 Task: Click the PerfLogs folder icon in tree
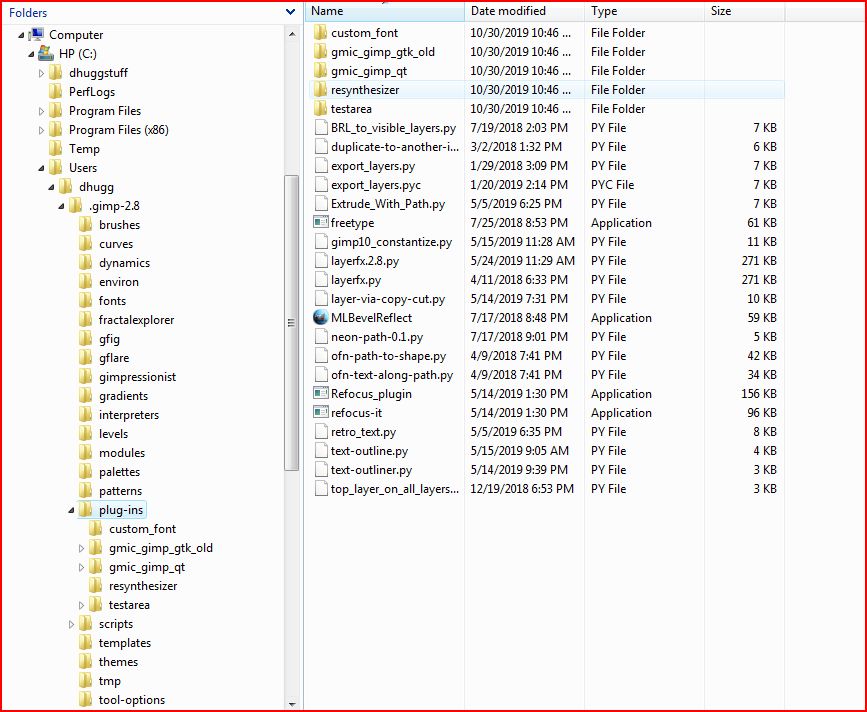click(55, 92)
